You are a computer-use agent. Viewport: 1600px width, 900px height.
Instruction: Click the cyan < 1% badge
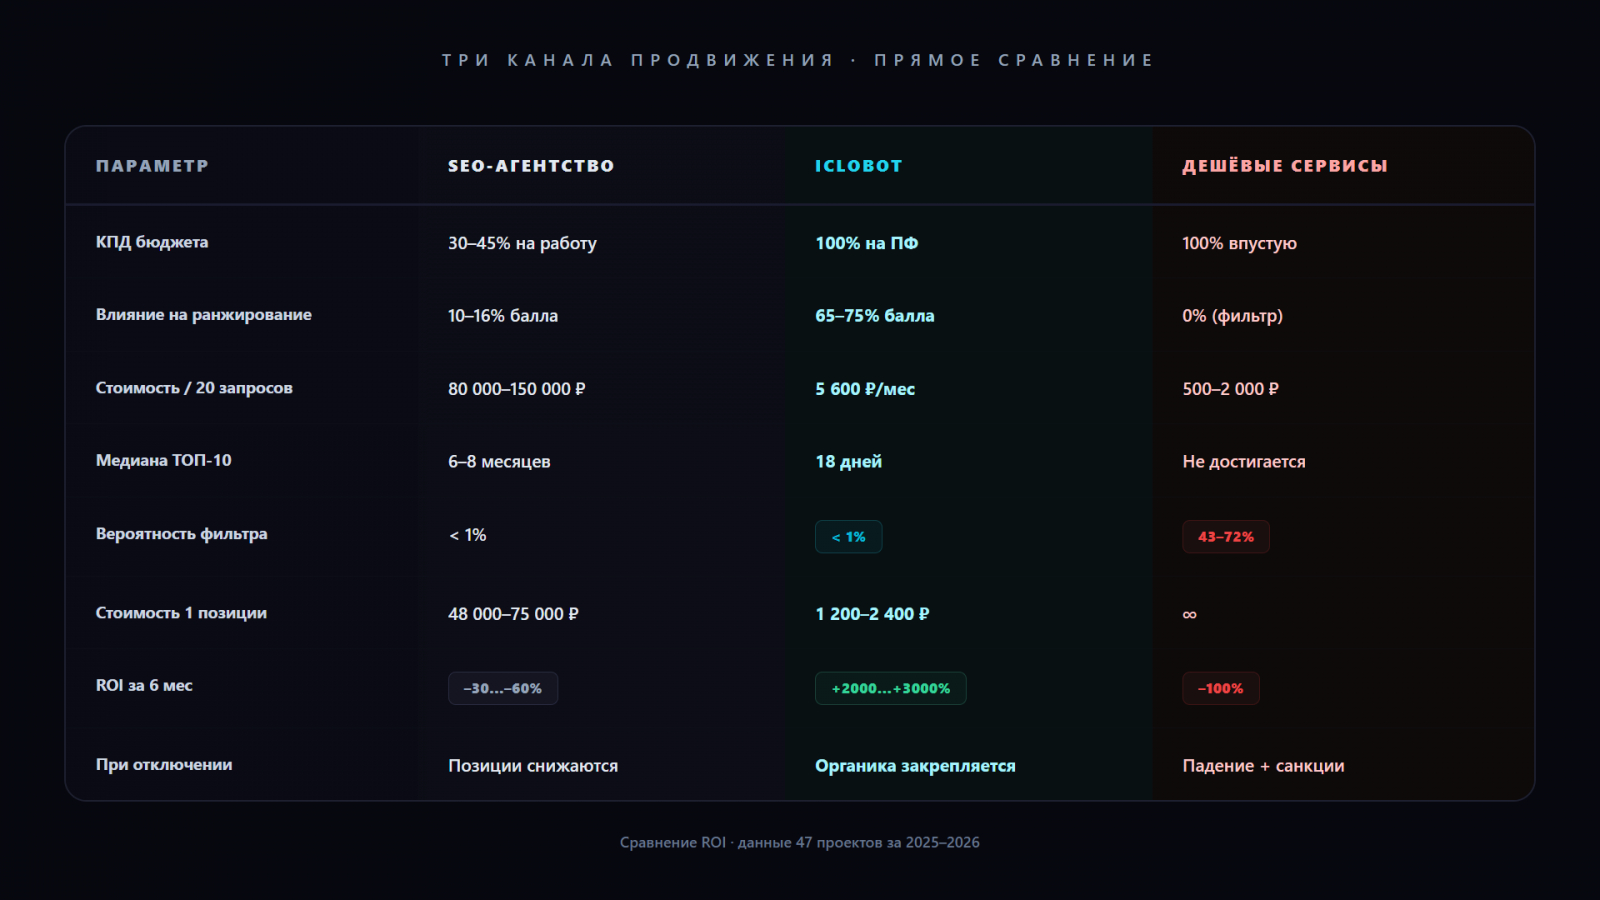[848, 537]
